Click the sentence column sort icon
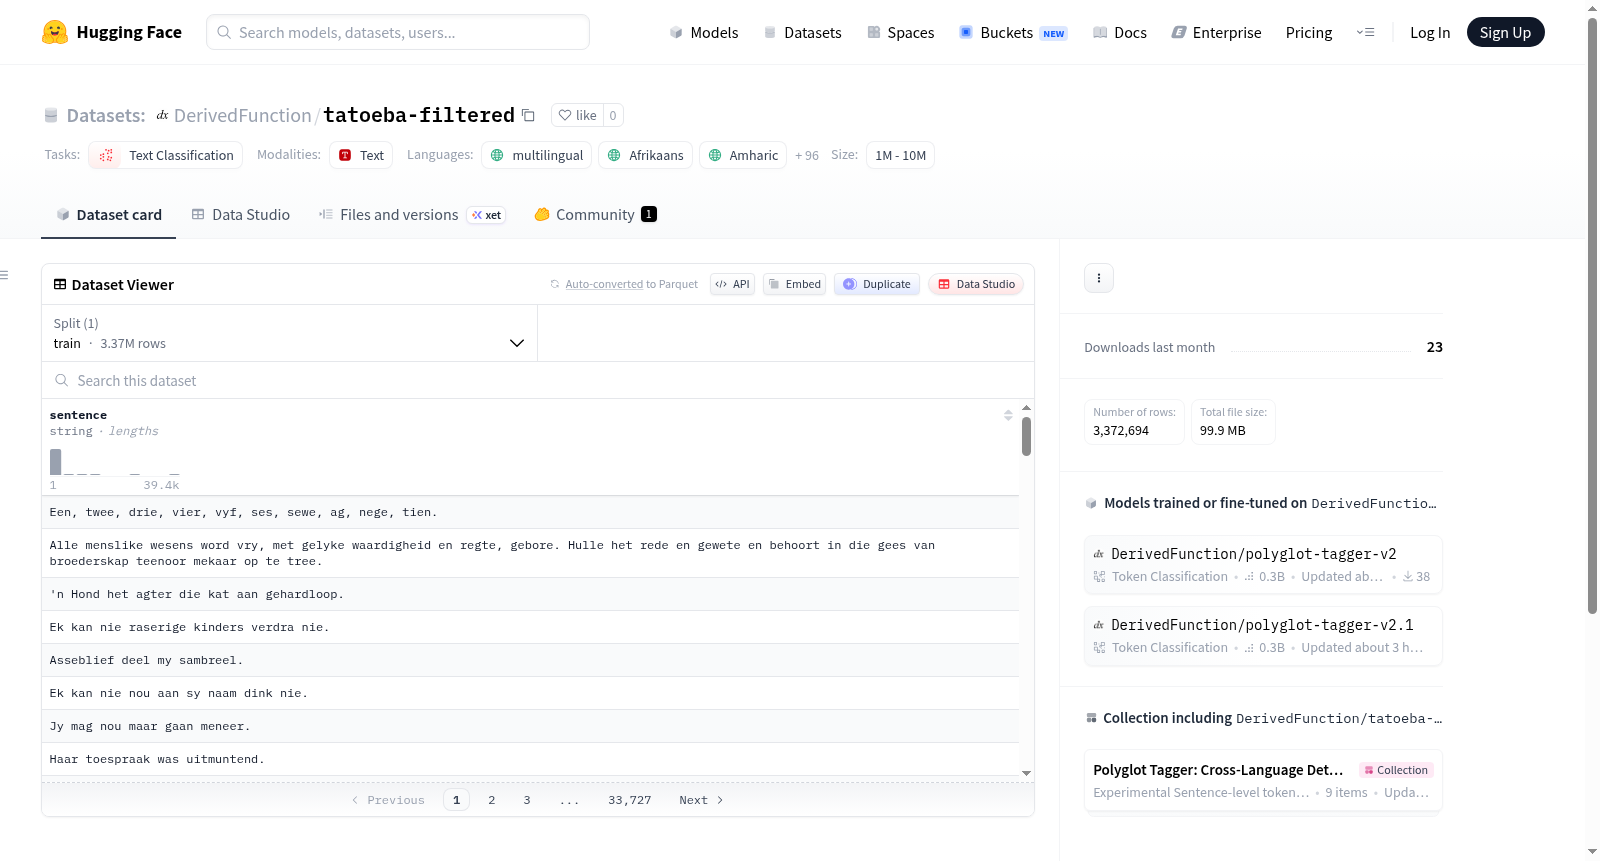This screenshot has height=861, width=1600. pos(1008,415)
